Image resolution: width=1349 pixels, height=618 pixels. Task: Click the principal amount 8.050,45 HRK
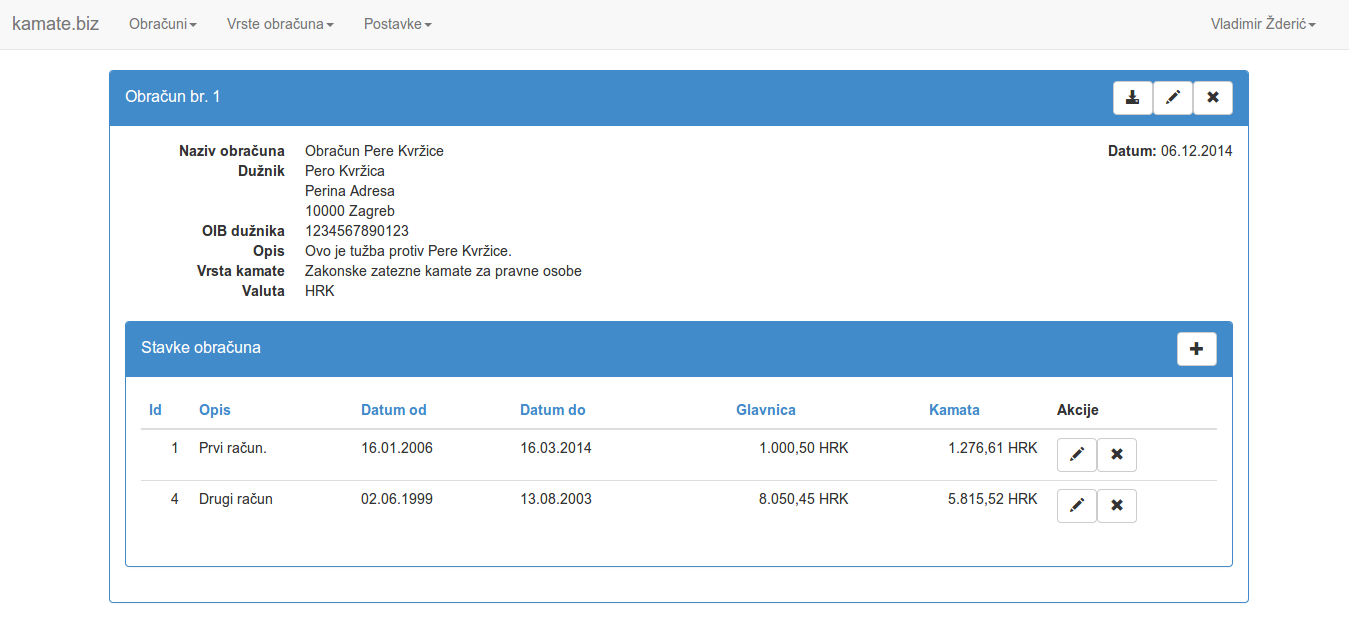804,499
